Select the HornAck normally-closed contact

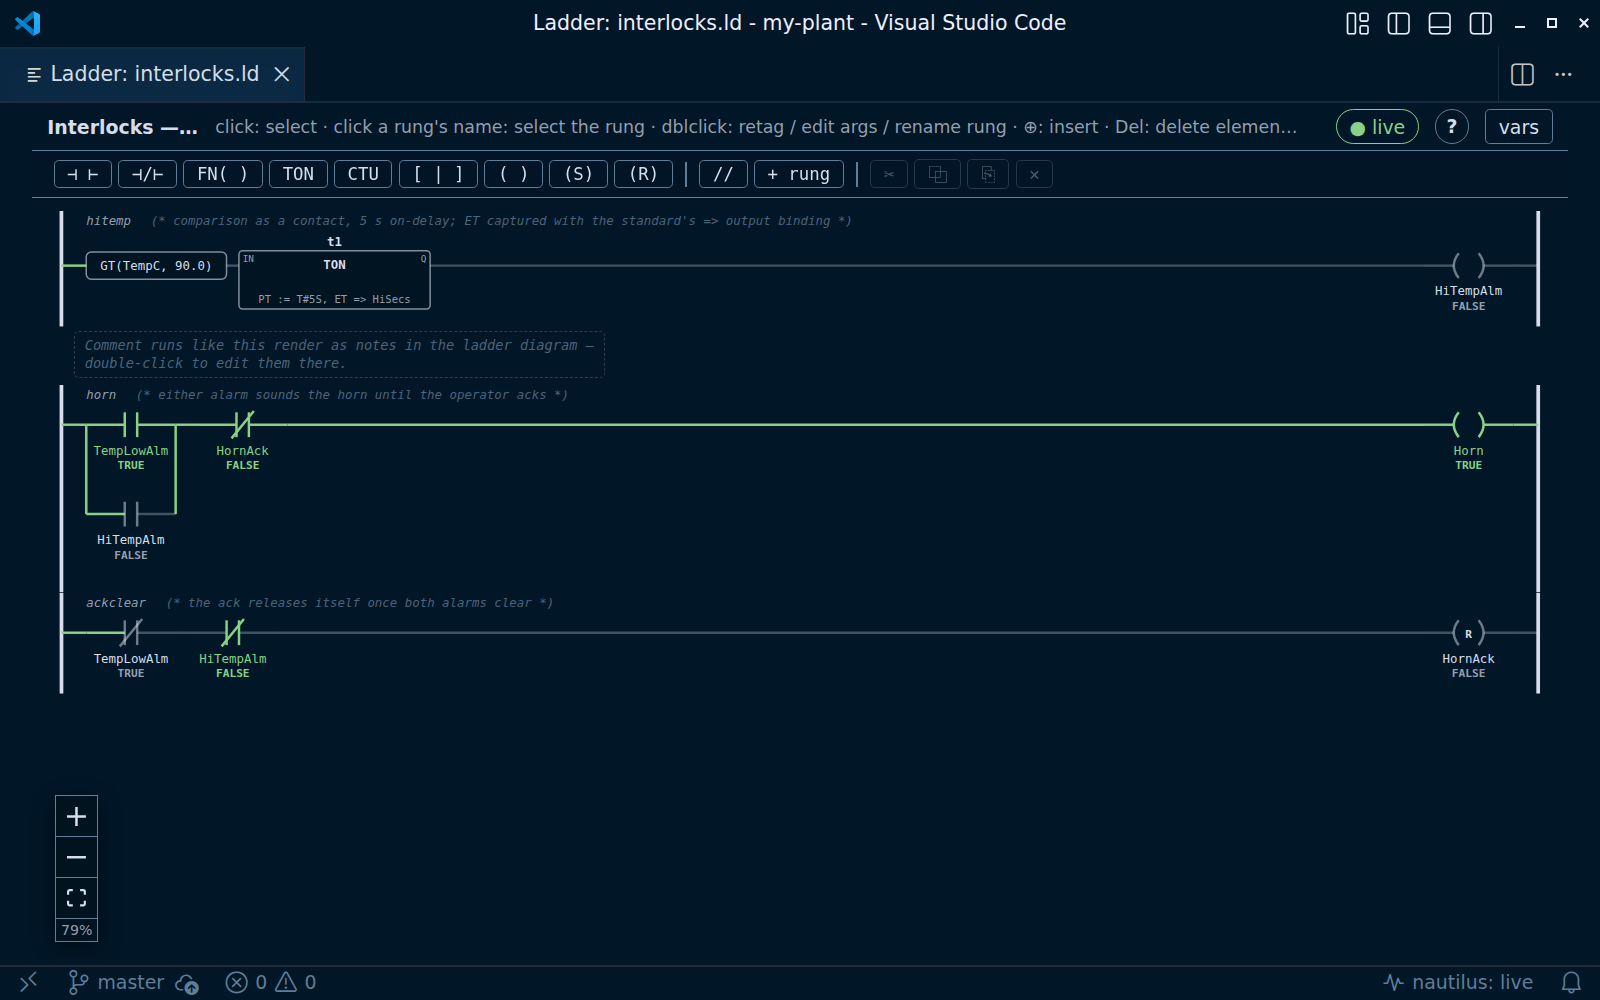tap(242, 425)
